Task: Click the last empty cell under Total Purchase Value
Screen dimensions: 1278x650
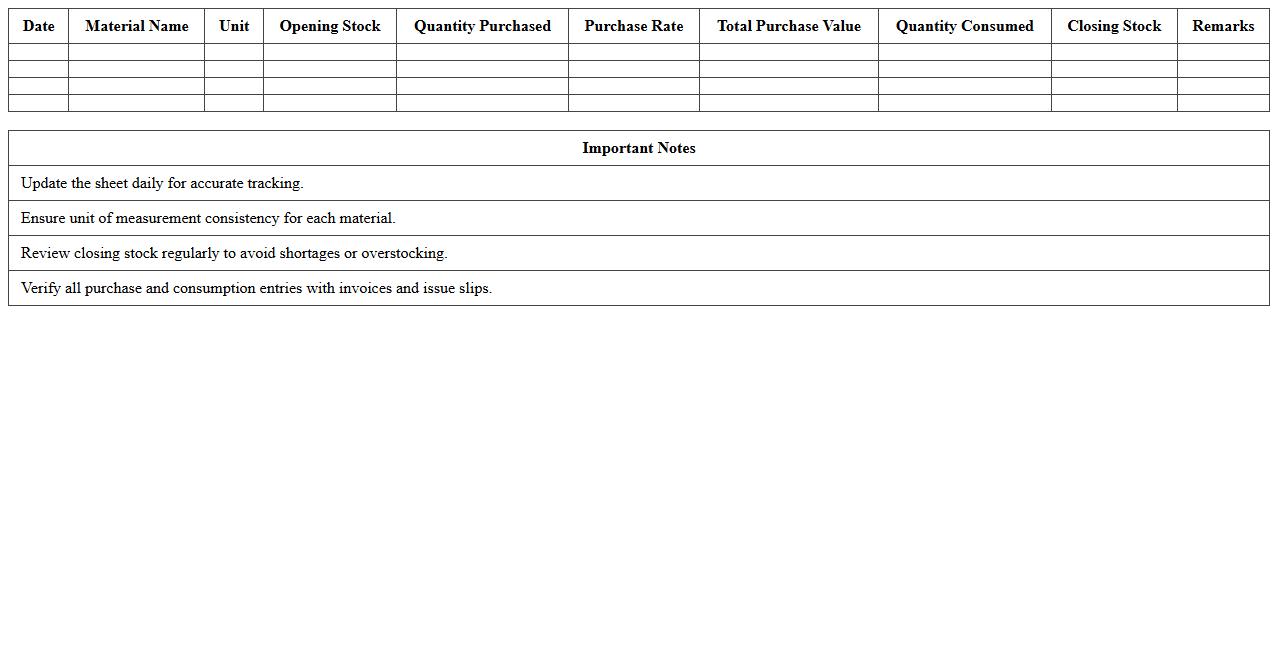Action: pos(789,103)
